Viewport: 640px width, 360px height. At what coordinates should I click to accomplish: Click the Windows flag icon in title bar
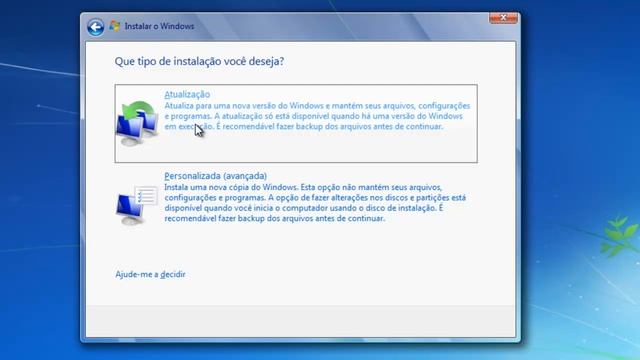click(115, 26)
